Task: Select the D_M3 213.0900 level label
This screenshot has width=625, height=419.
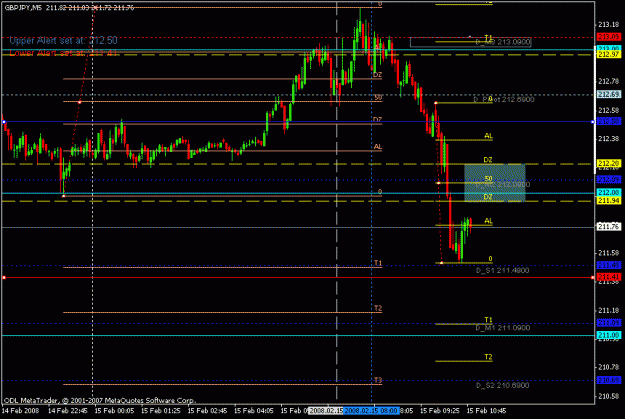Action: (x=503, y=42)
